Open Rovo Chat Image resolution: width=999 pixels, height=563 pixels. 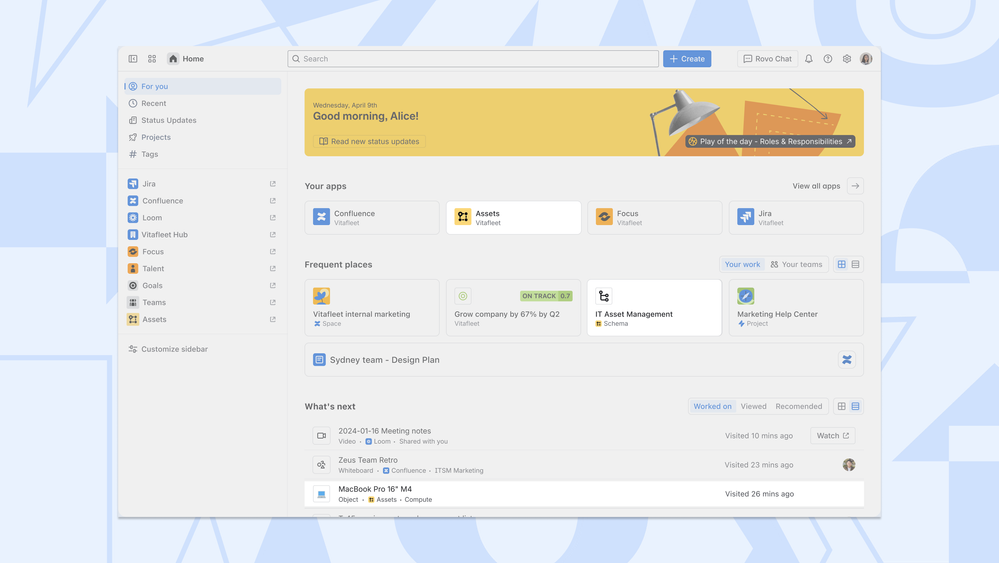pos(767,59)
